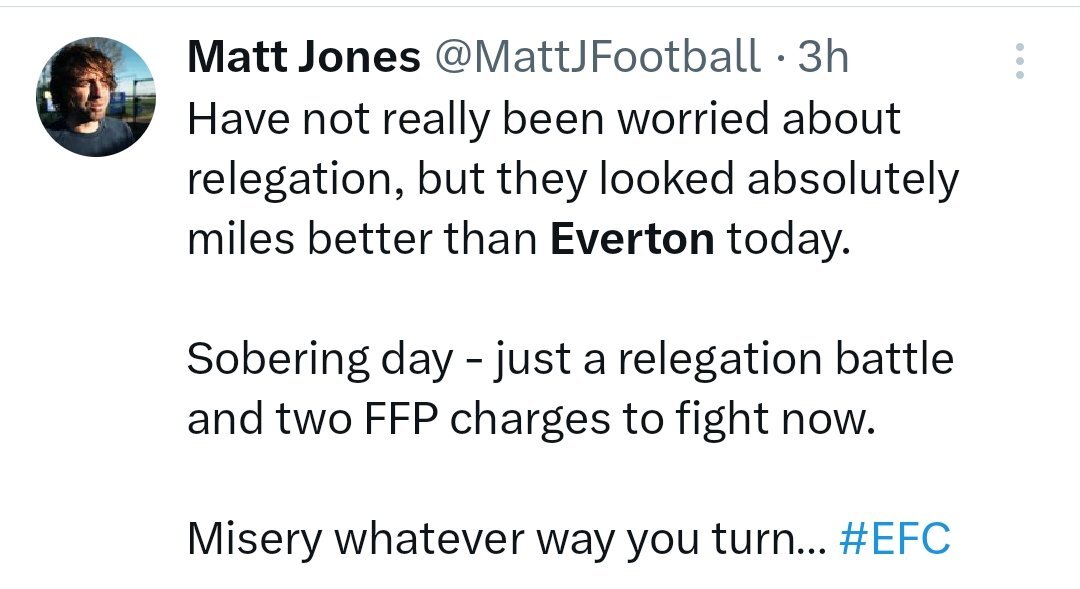The height and width of the screenshot is (589, 1080).
Task: Click the 3h timestamp of the tweet
Action: [823, 56]
